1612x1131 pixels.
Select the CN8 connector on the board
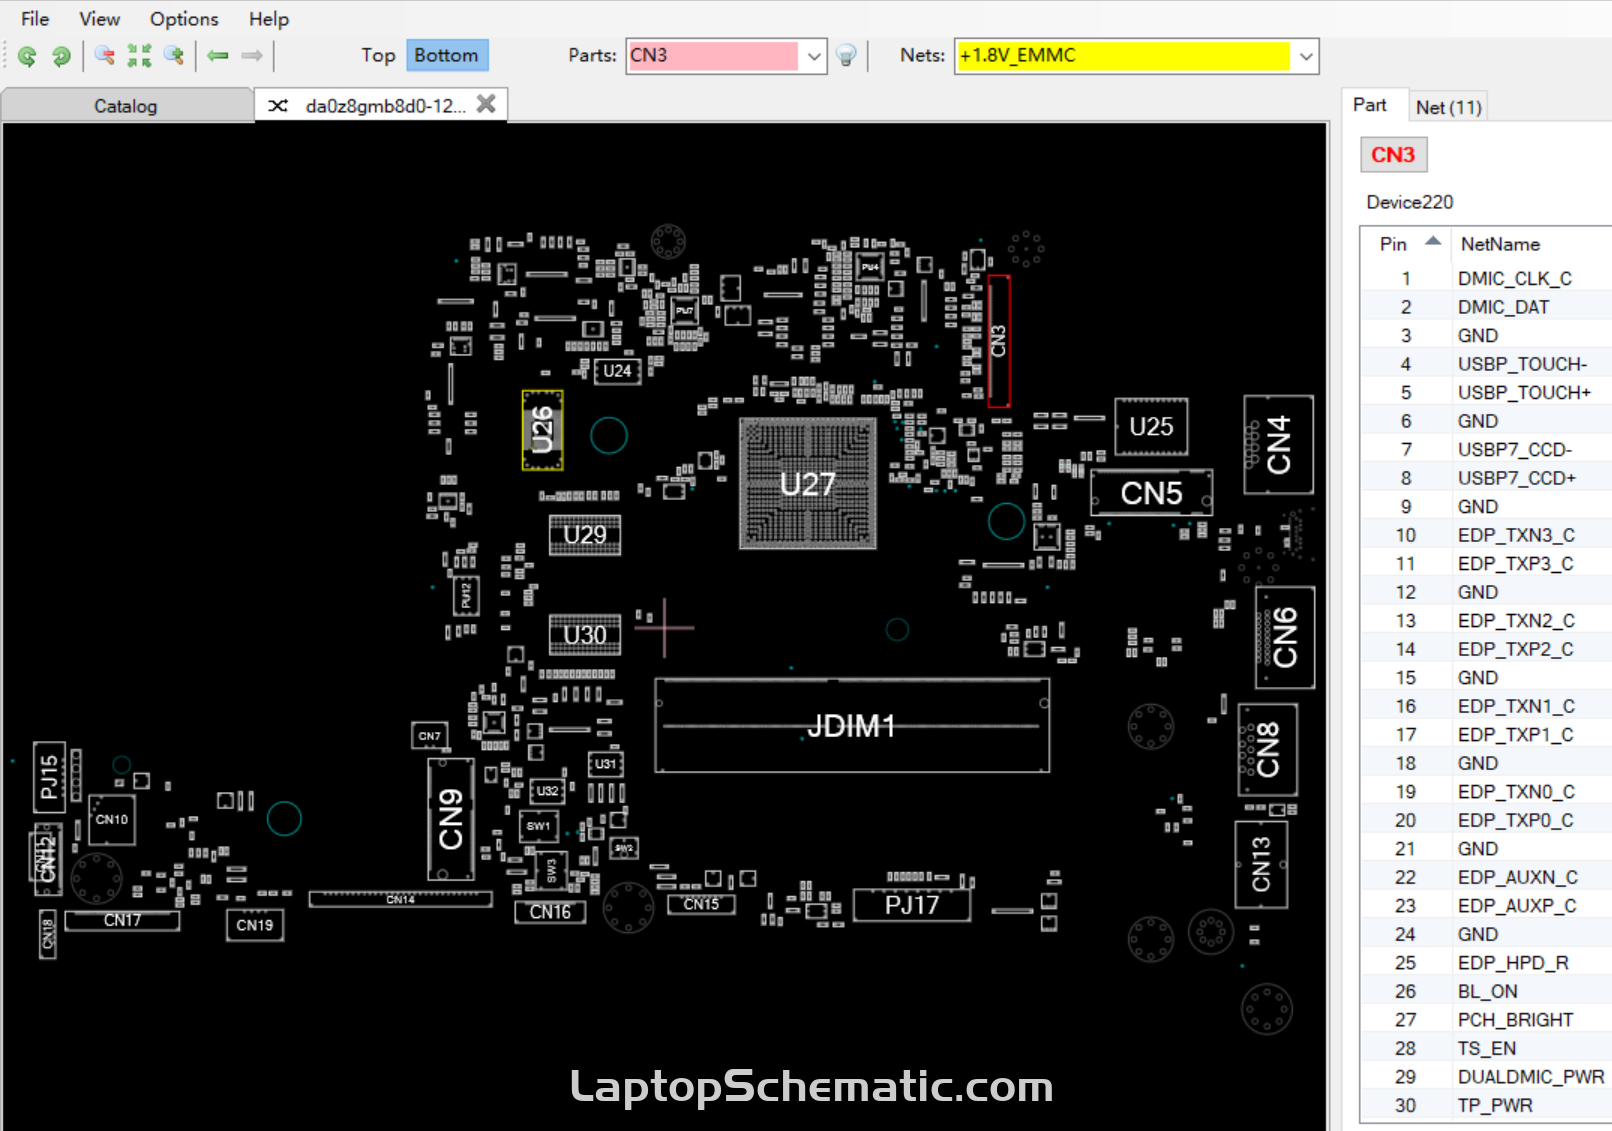pos(1268,750)
